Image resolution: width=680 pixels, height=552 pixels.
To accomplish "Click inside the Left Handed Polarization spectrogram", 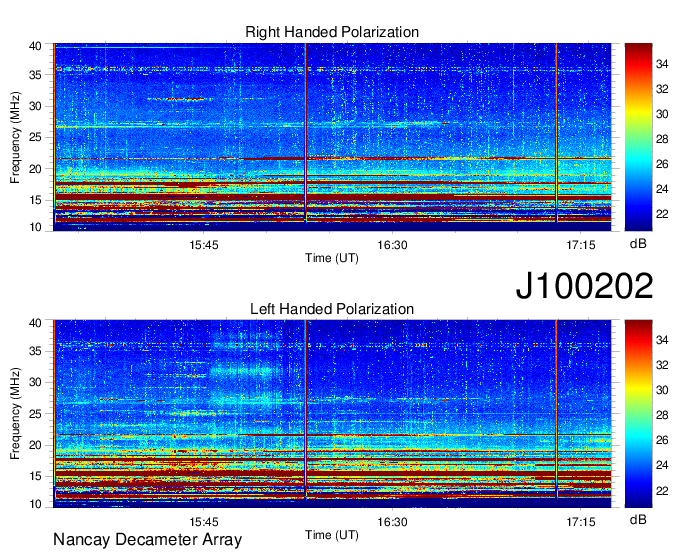I will (332, 414).
